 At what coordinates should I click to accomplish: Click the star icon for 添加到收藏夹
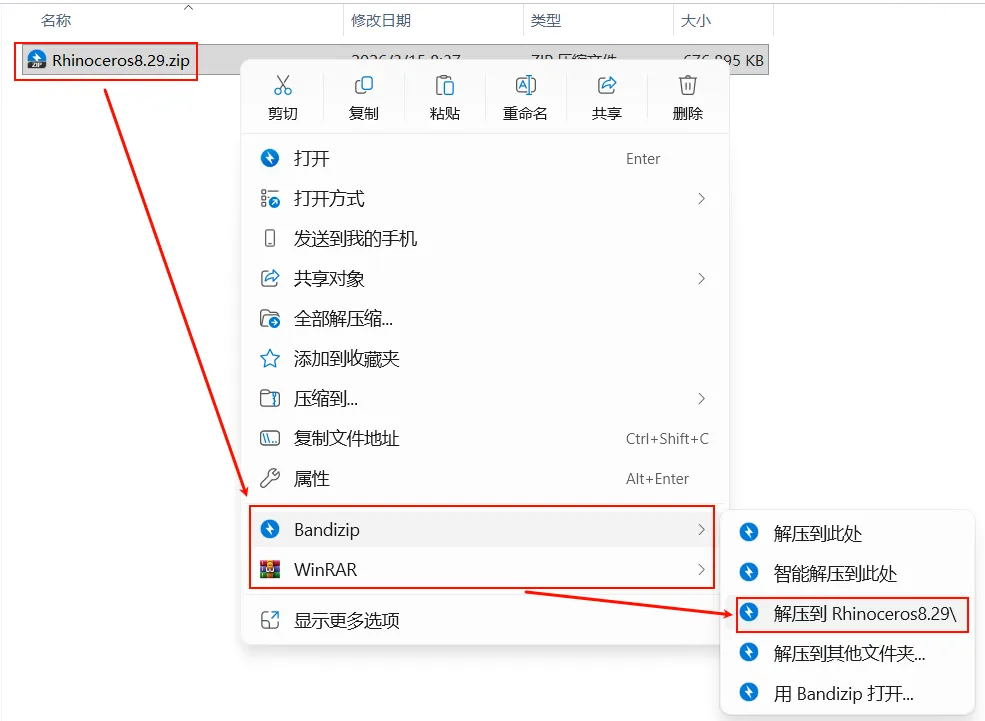[x=270, y=359]
